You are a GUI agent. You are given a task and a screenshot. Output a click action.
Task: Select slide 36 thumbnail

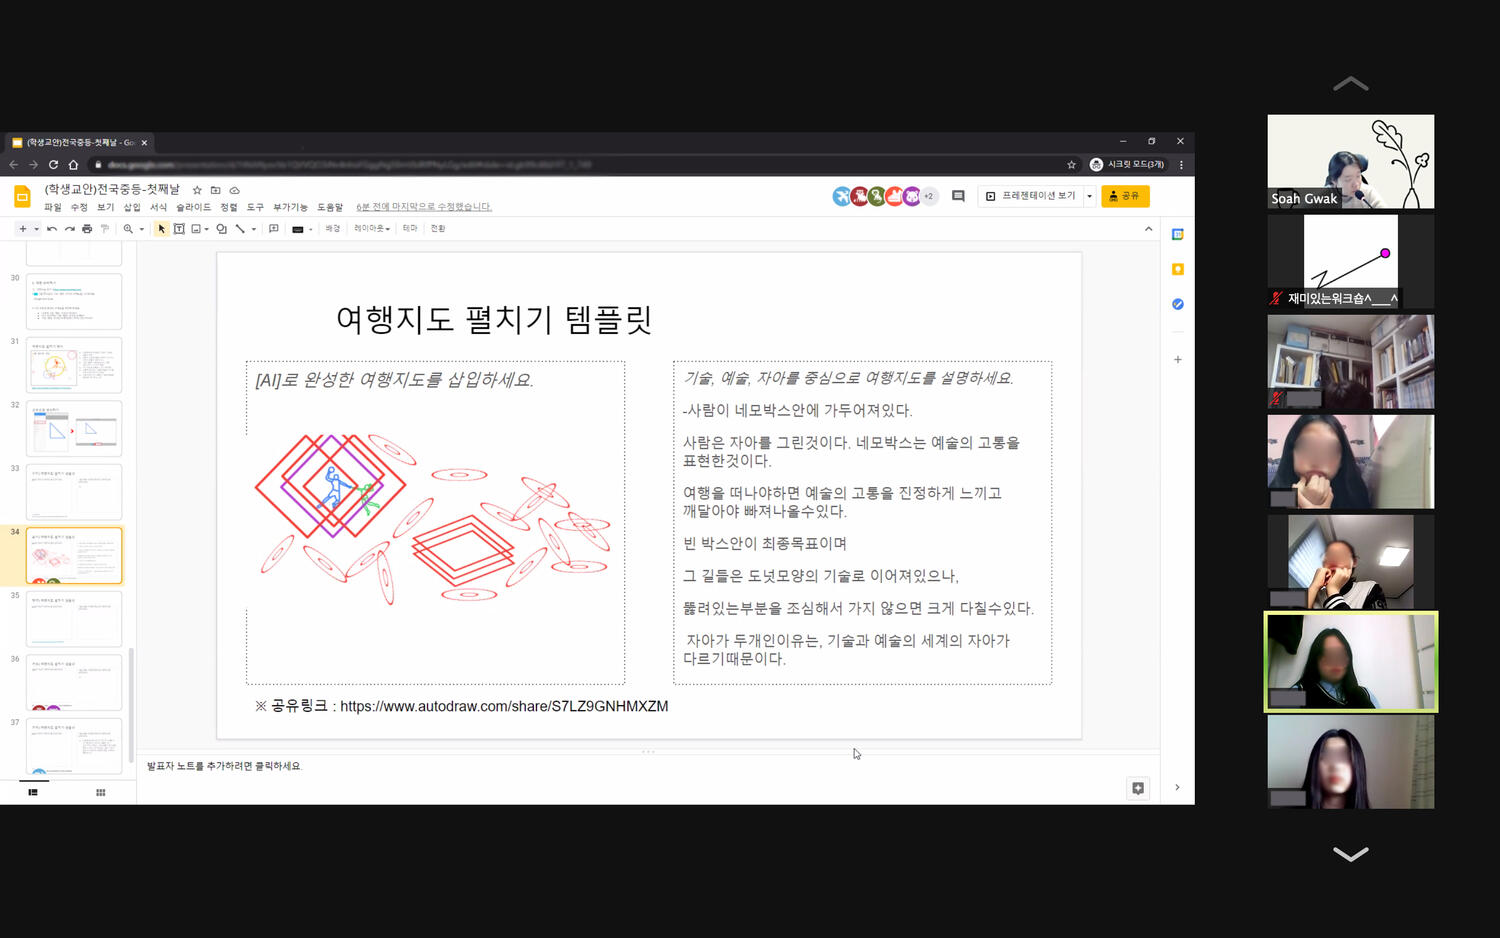pos(74,682)
